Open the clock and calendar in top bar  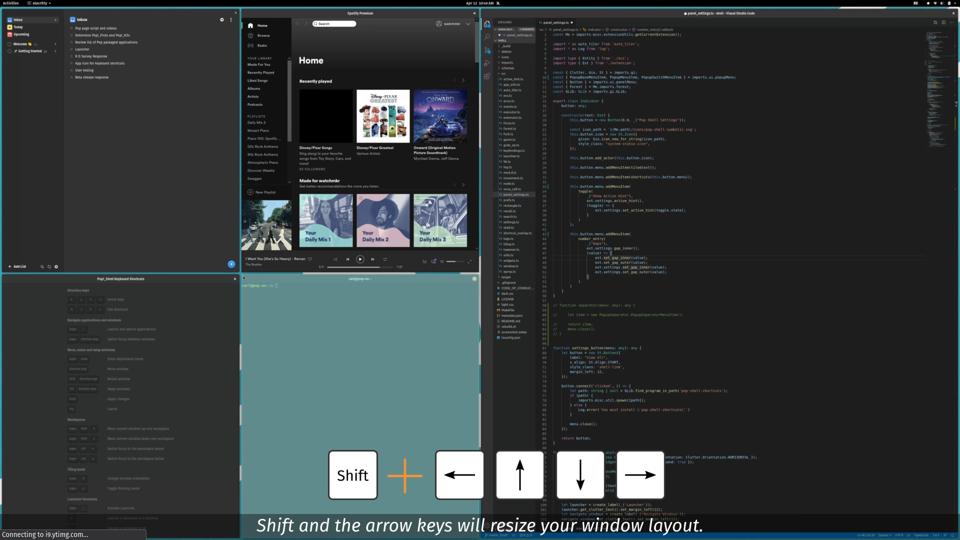480,3
